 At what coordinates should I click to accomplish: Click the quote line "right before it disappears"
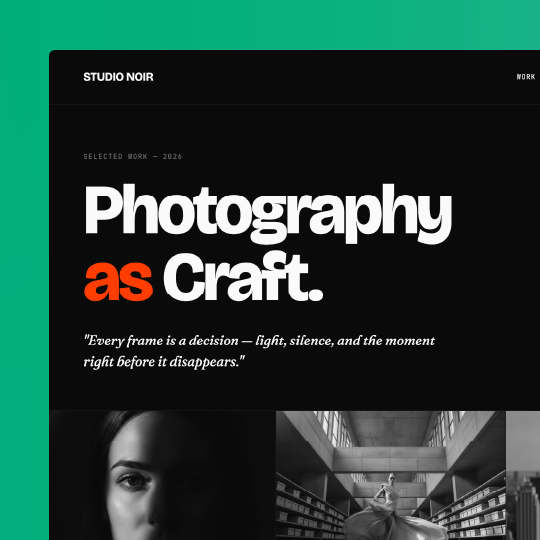tap(164, 362)
